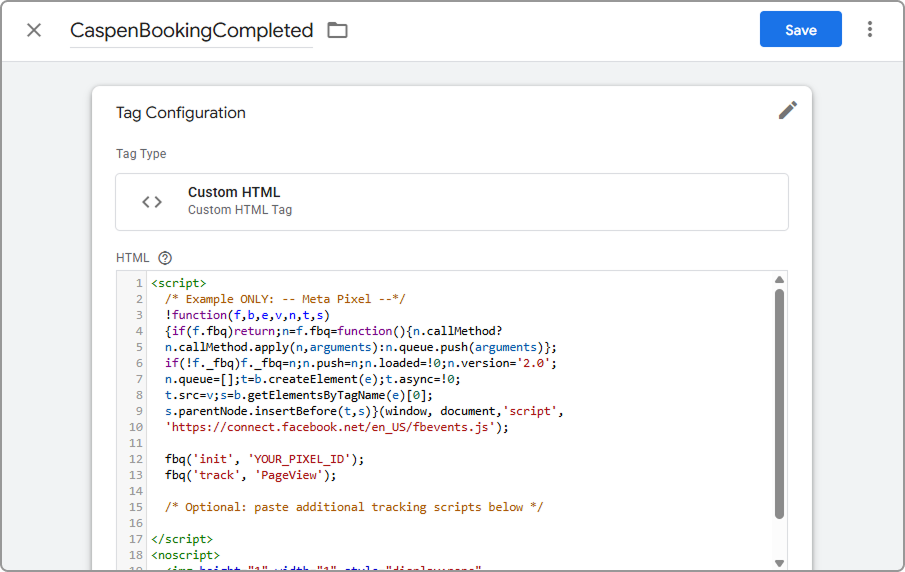905x572 pixels.
Task: Open the help icon next to HTML label
Action: click(166, 258)
